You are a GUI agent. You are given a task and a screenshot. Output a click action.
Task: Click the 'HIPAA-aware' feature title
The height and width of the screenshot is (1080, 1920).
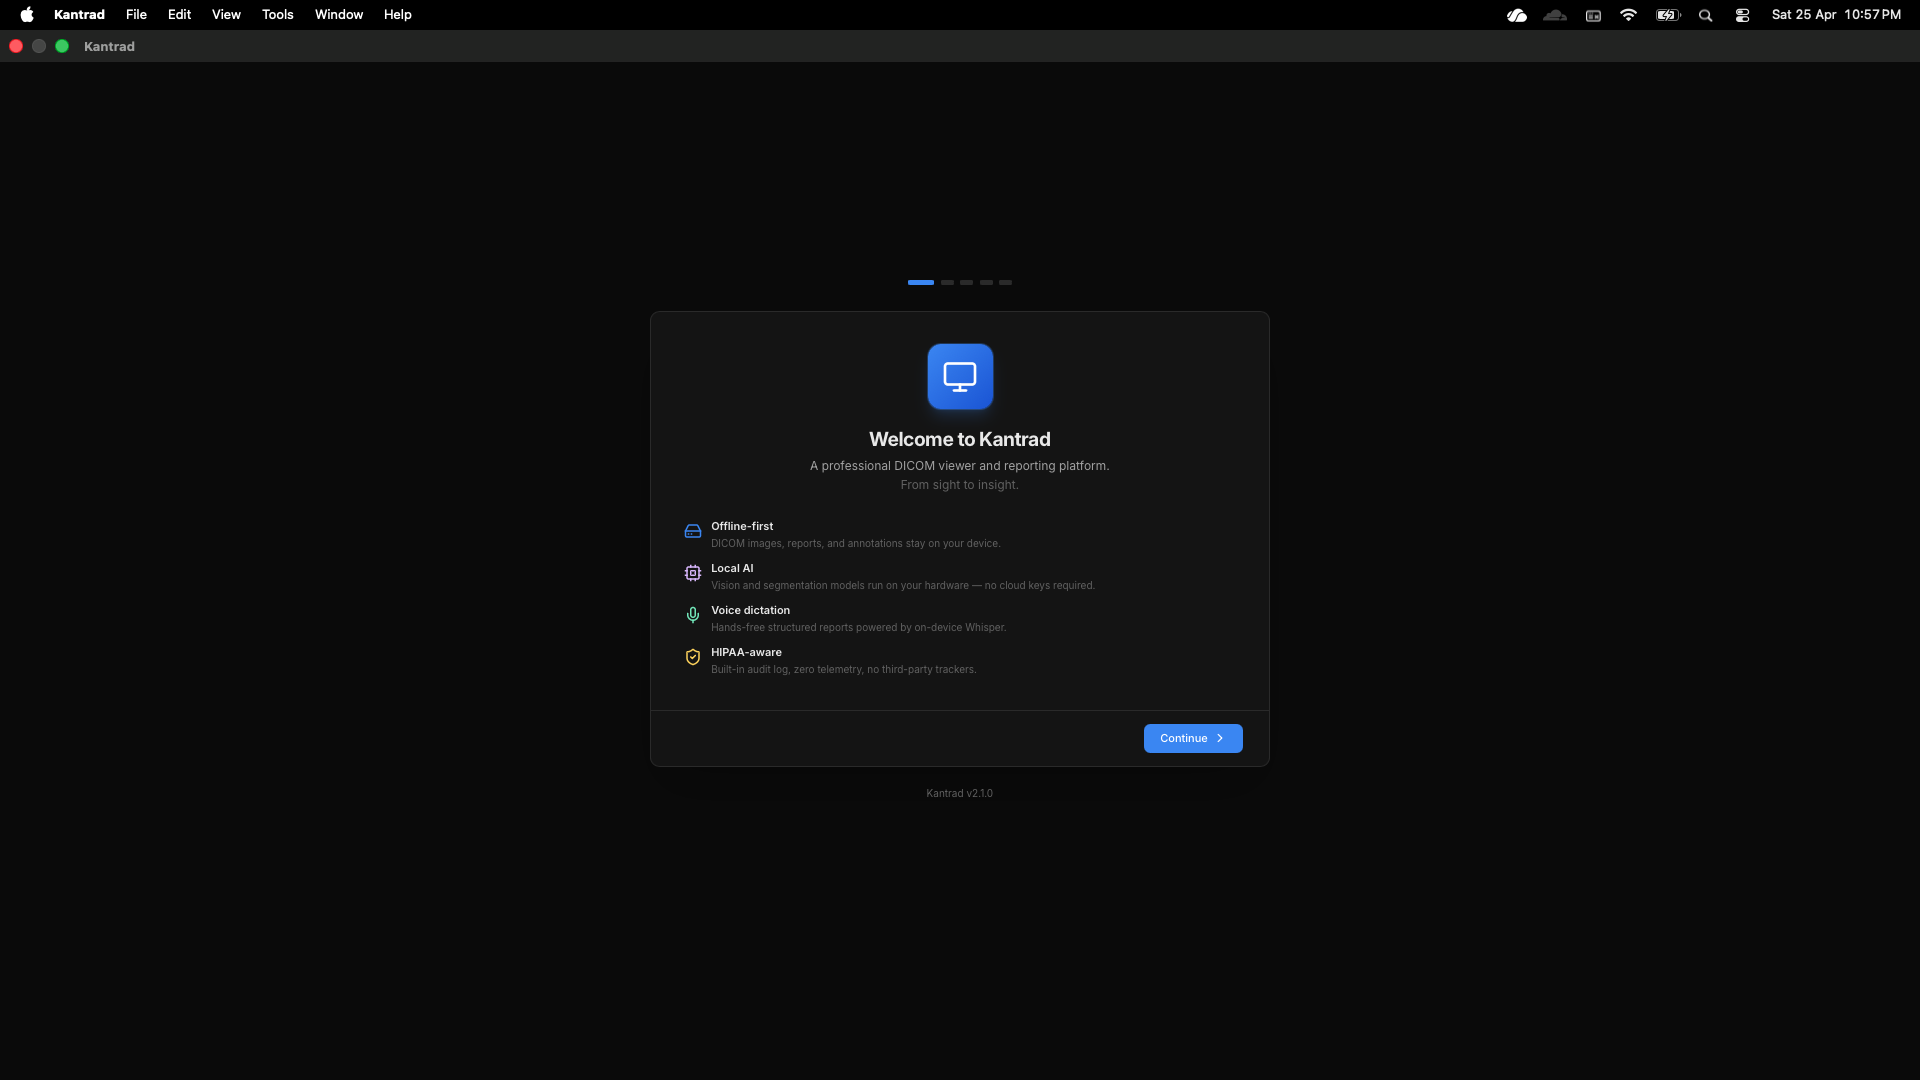[x=746, y=652]
